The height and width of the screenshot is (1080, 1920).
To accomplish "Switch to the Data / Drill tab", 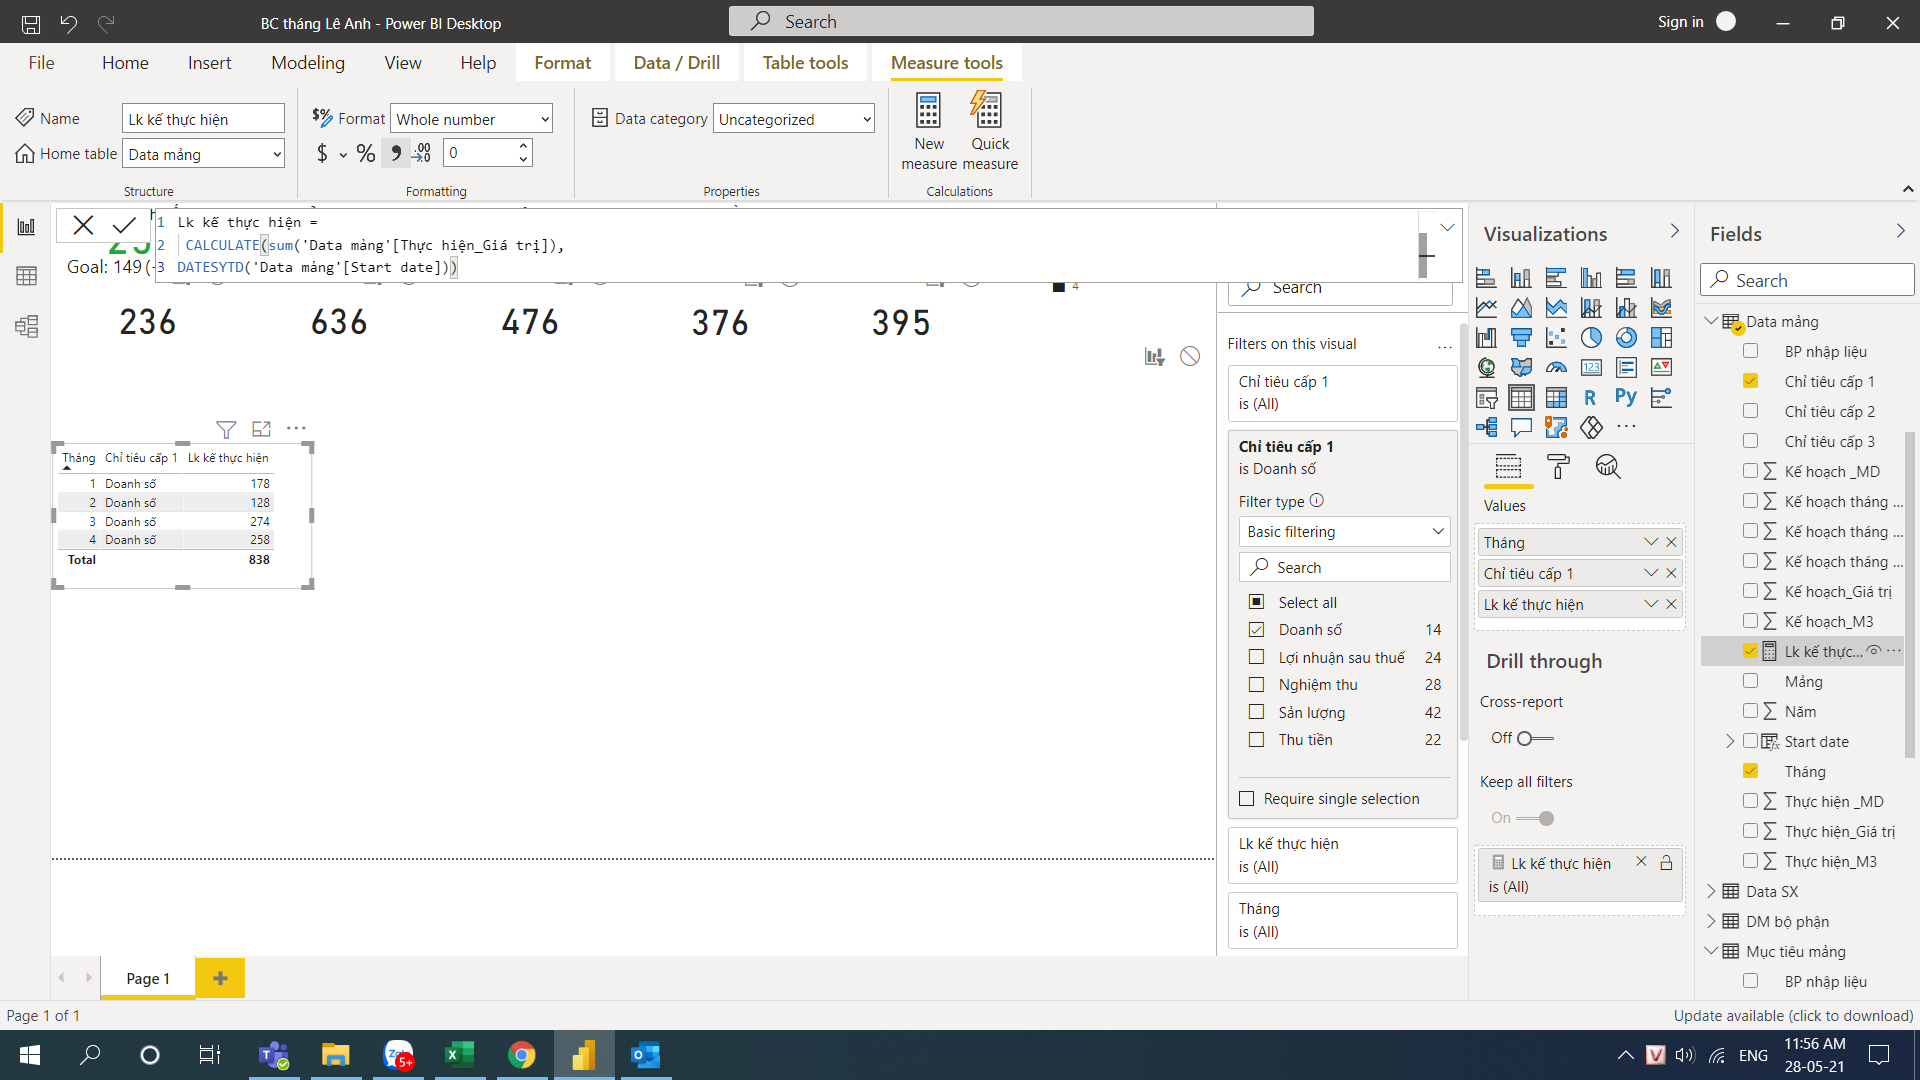I will click(676, 63).
